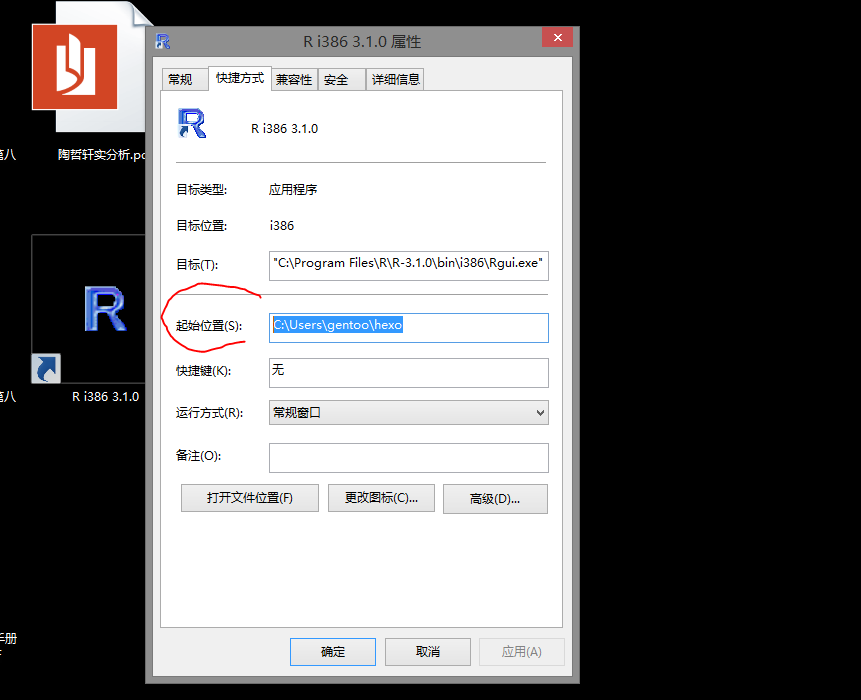Expand the 运行方式(R) dropdown
This screenshot has width=861, height=700.
coord(409,413)
